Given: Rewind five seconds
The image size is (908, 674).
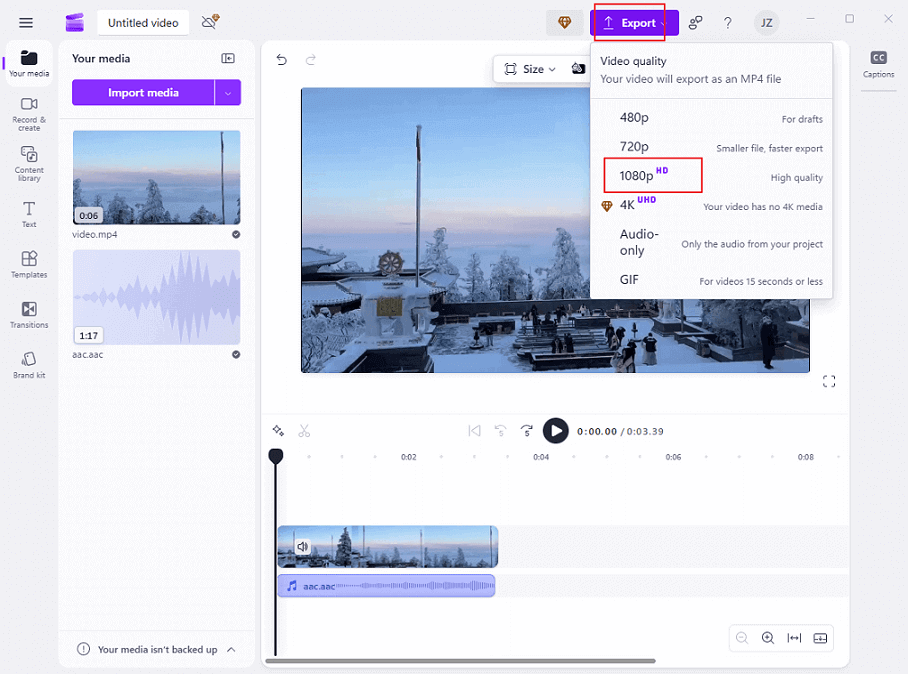Looking at the screenshot, I should [500, 431].
